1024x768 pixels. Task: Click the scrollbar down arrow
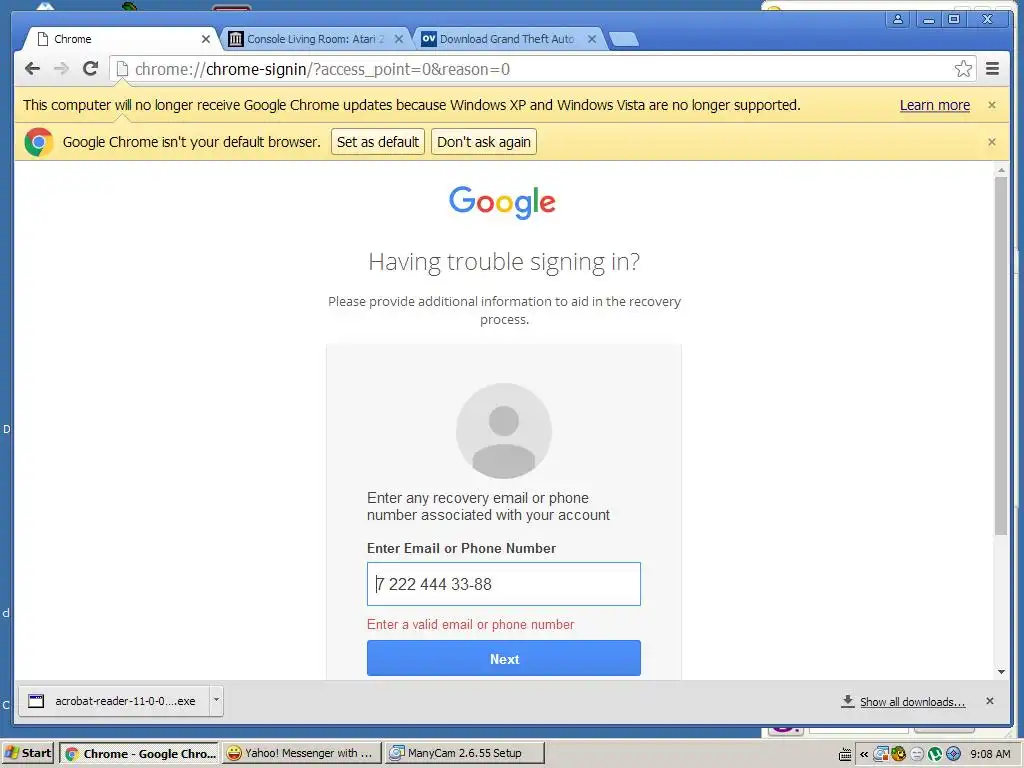(x=1000, y=672)
